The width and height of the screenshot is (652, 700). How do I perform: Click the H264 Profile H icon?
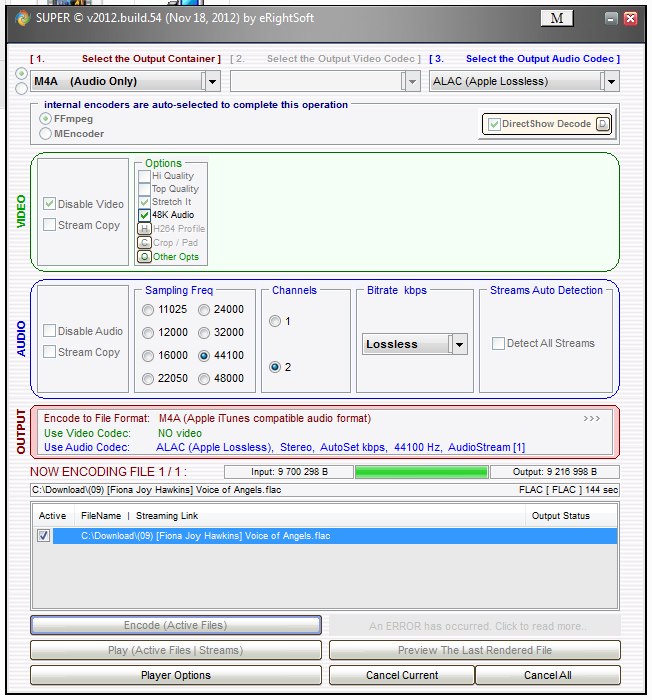click(x=145, y=229)
